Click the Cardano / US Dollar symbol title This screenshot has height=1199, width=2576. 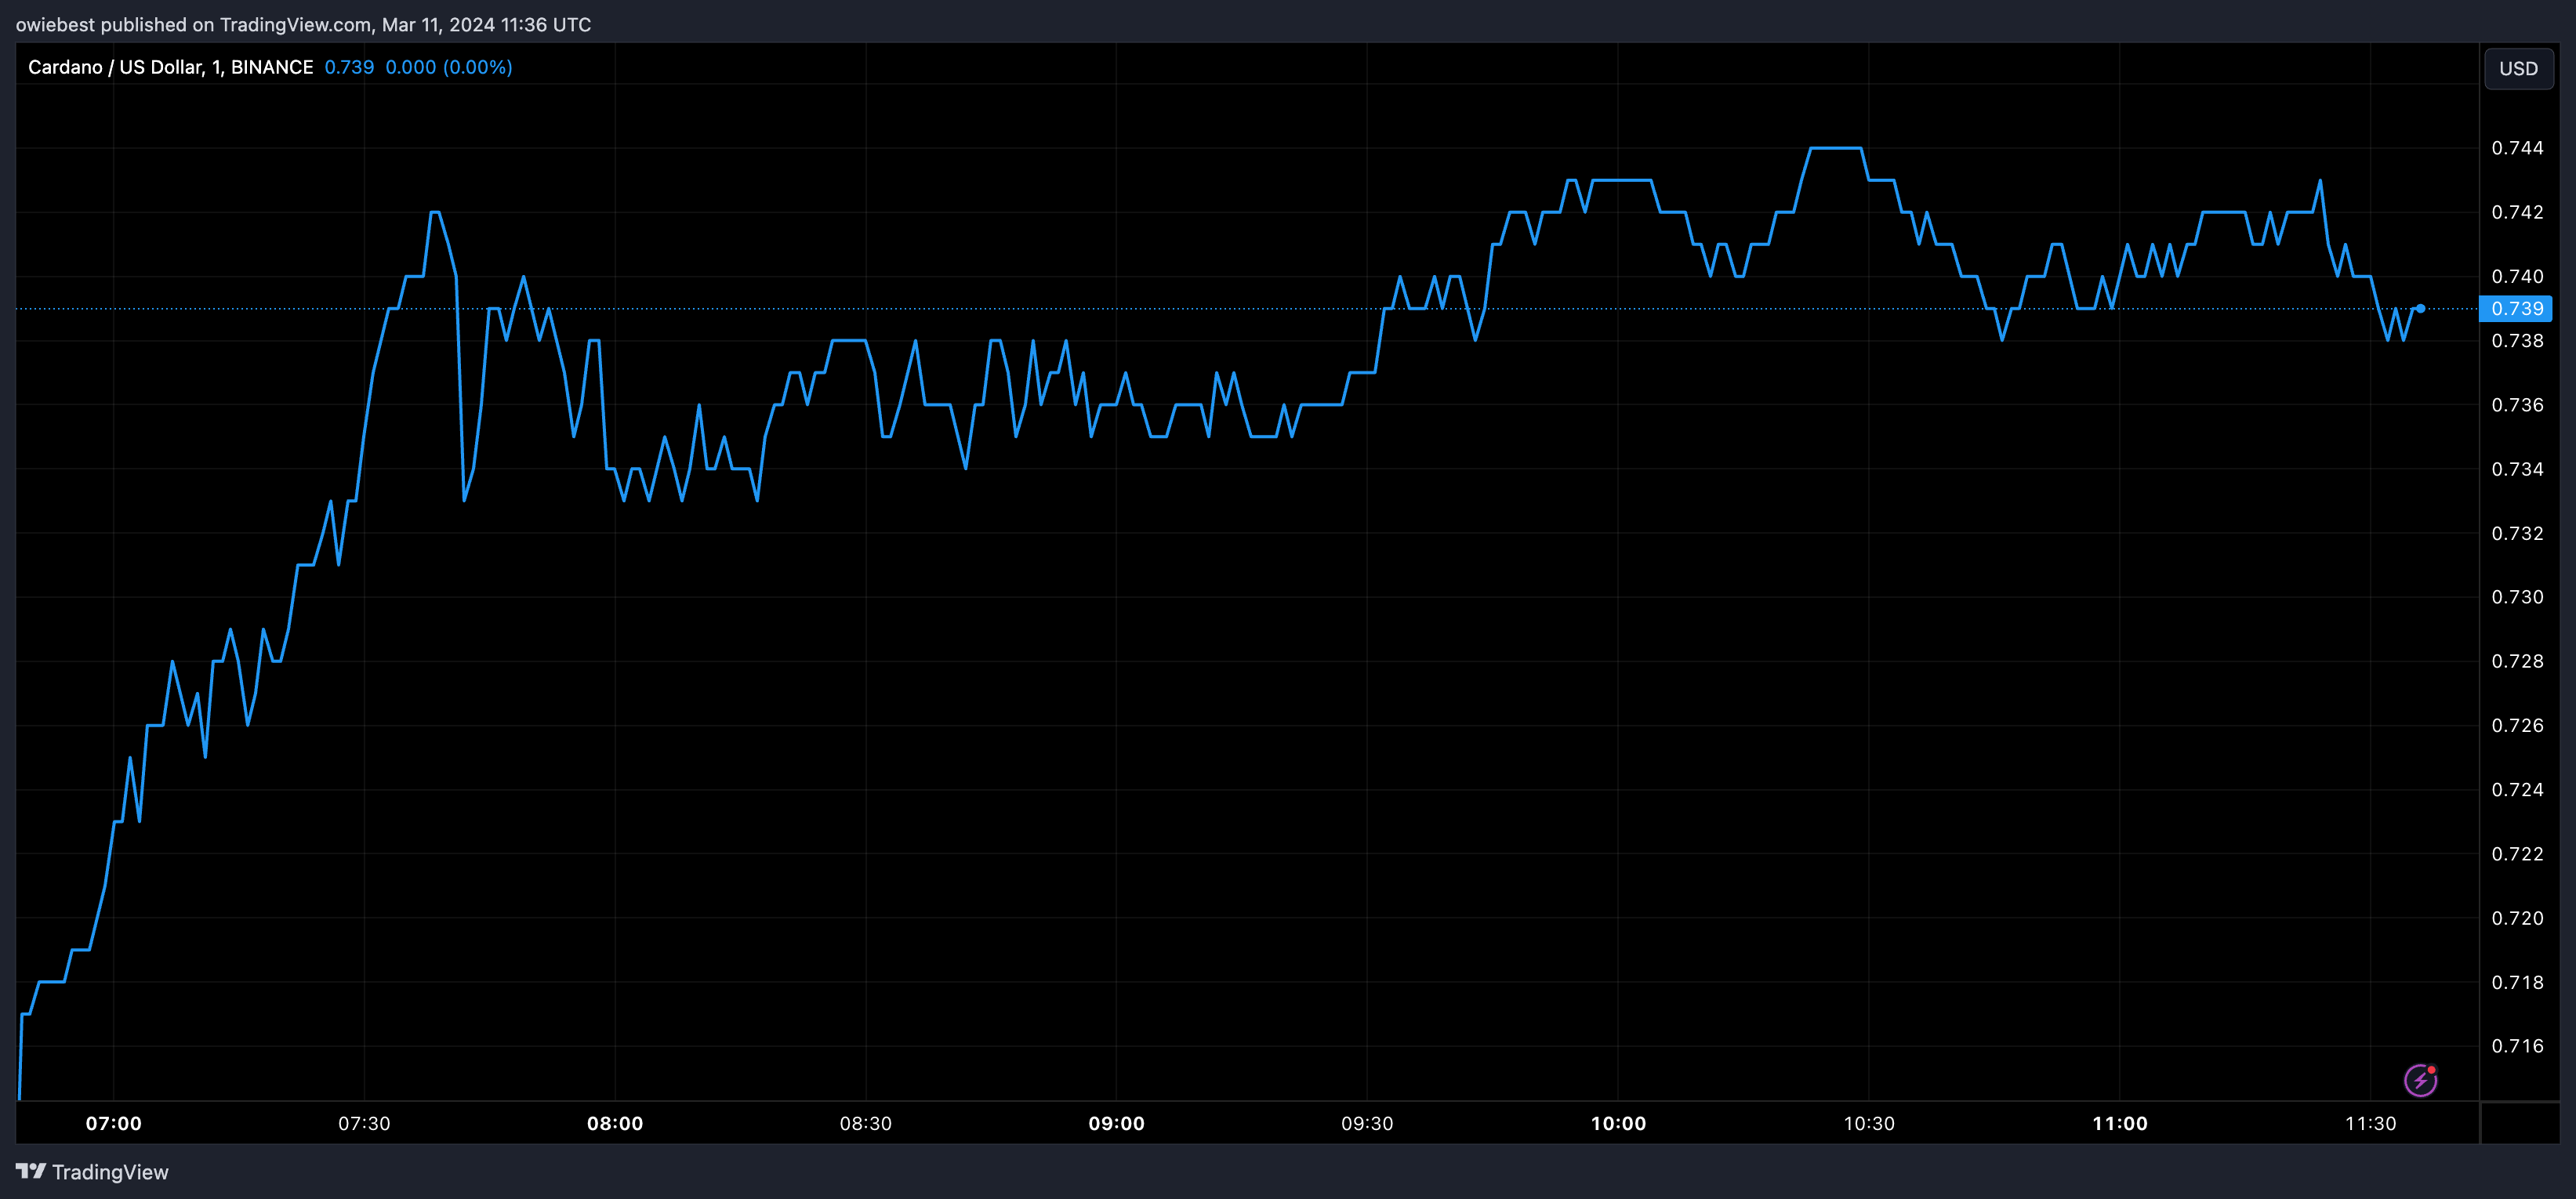point(170,67)
